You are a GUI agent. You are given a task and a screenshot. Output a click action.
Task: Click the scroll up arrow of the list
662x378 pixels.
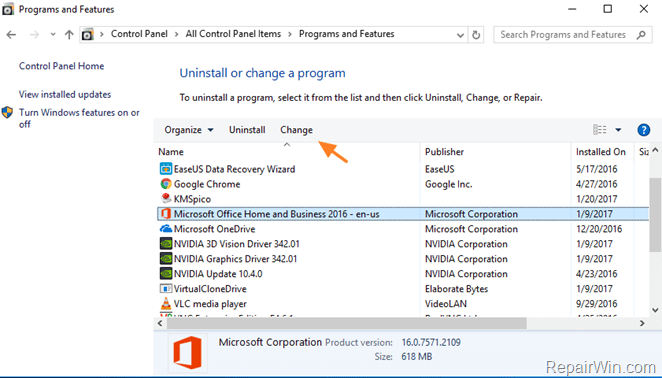[655, 150]
